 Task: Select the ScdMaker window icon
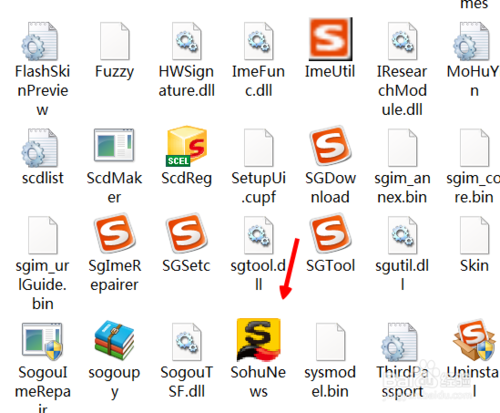click(114, 145)
